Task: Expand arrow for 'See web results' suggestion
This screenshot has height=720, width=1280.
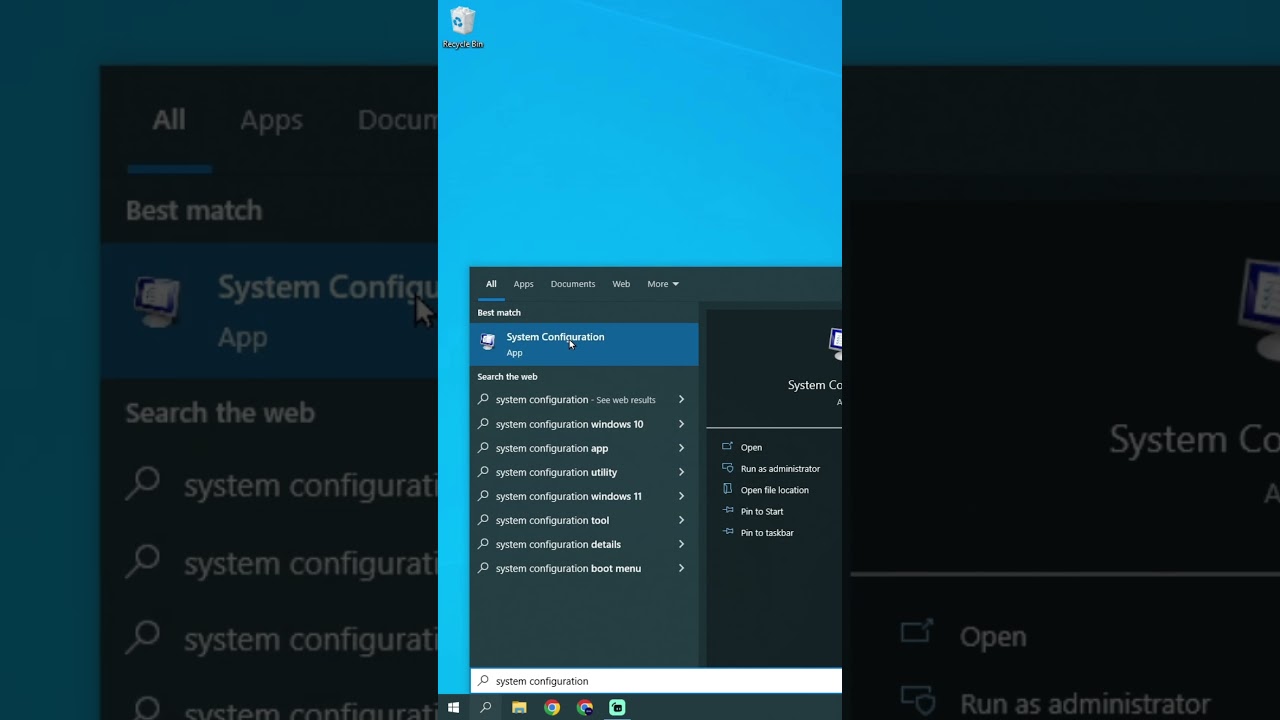Action: click(681, 400)
